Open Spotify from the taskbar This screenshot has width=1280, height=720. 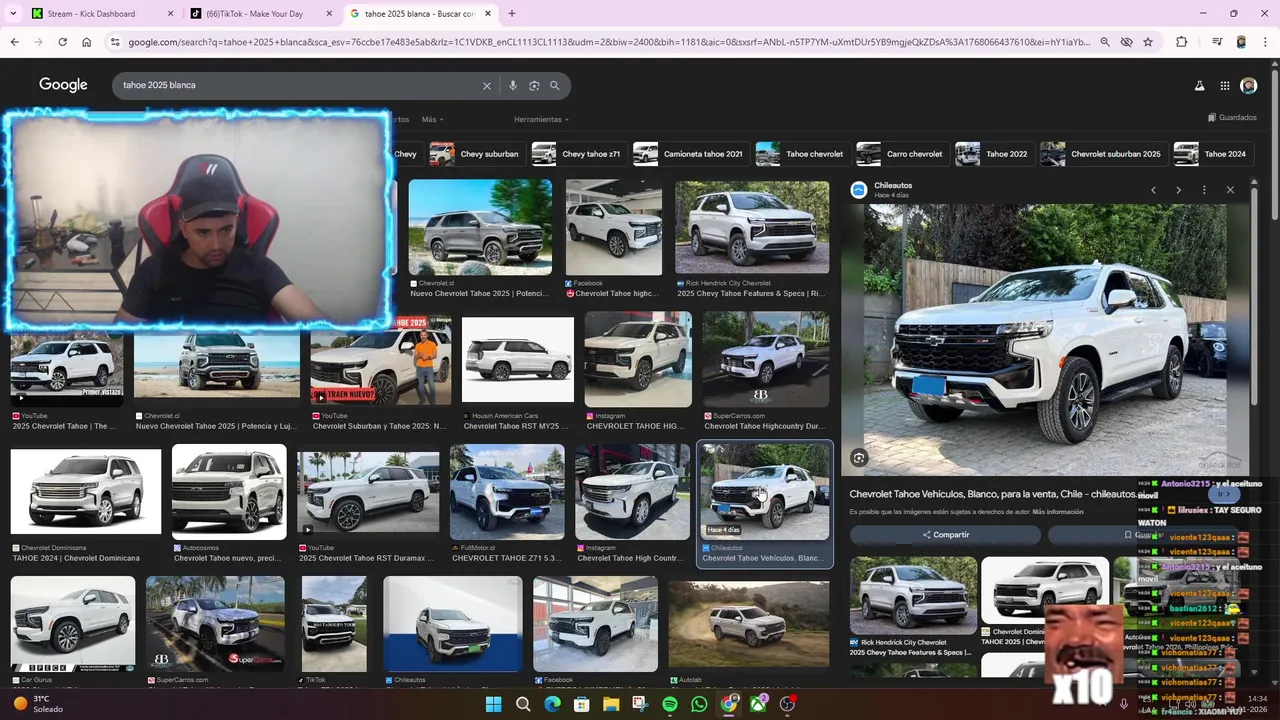tap(670, 704)
